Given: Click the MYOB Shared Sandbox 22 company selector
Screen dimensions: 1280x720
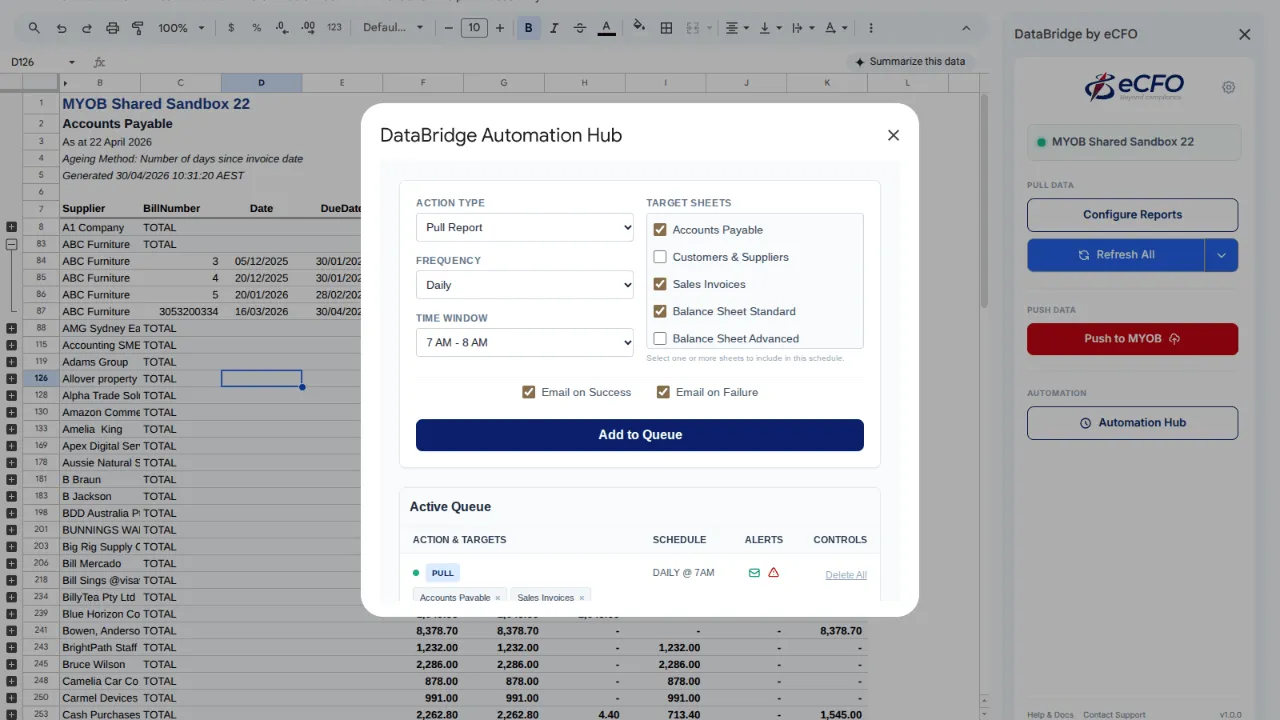Looking at the screenshot, I should [x=1133, y=142].
